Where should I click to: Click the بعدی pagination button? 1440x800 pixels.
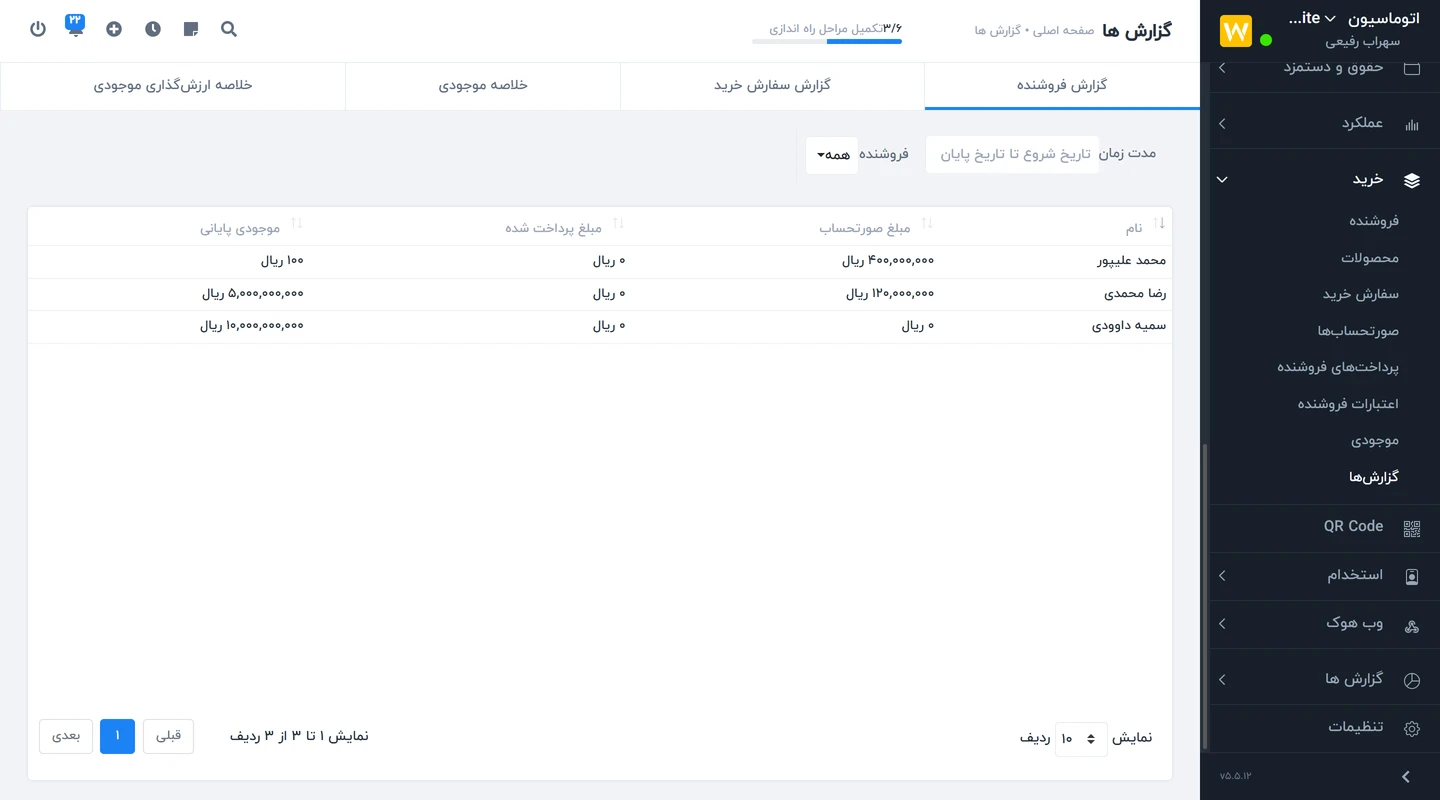click(66, 736)
